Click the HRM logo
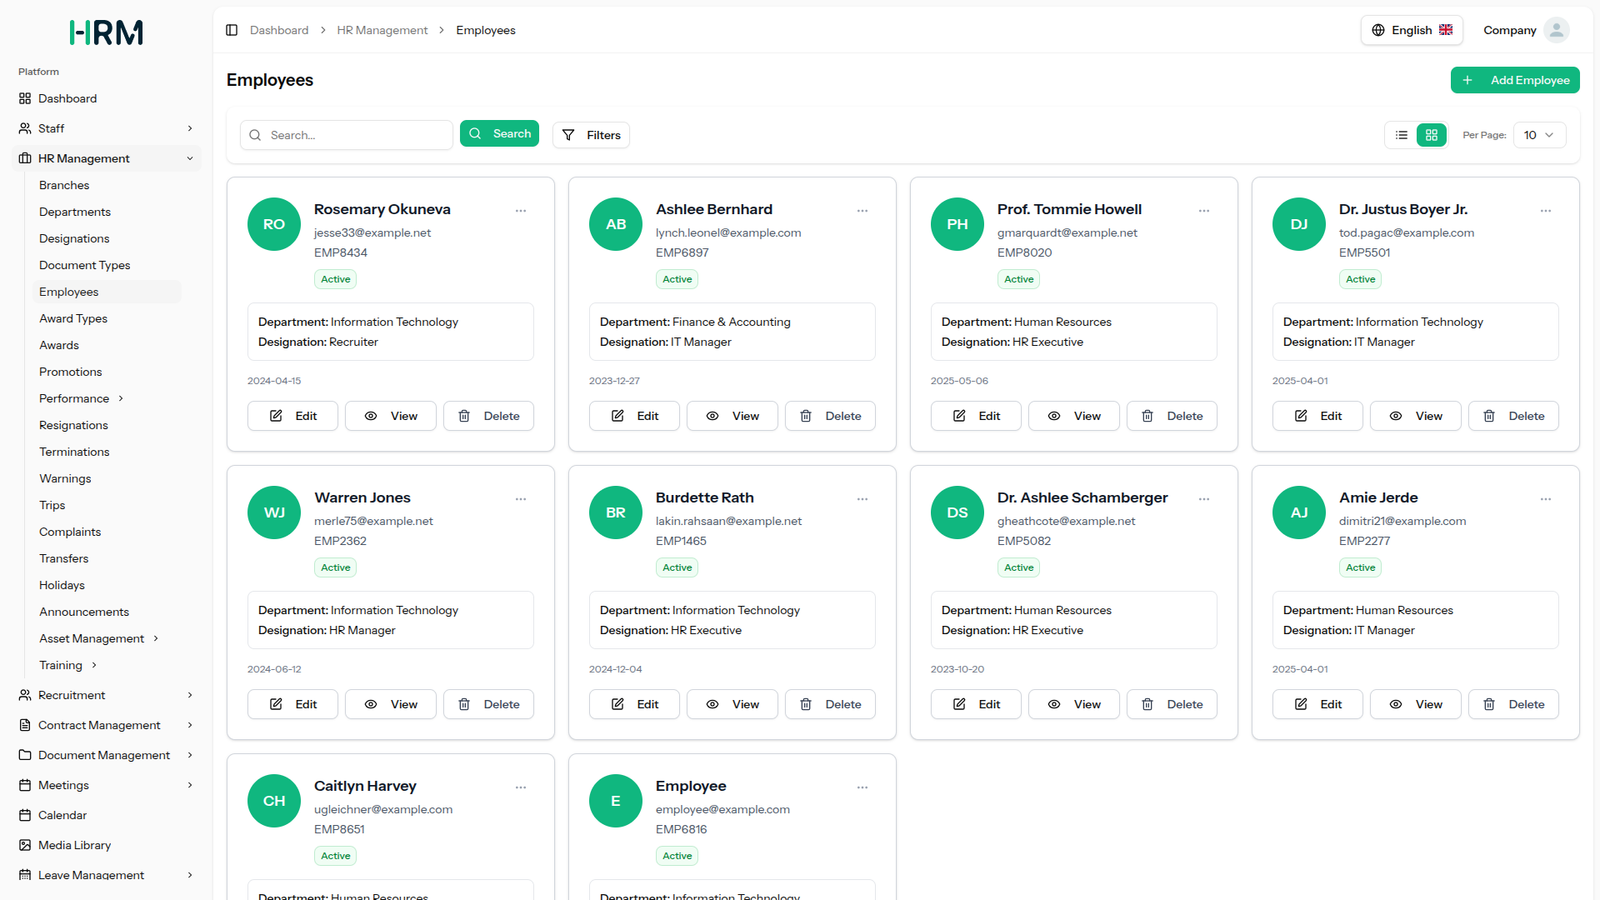 tap(106, 33)
